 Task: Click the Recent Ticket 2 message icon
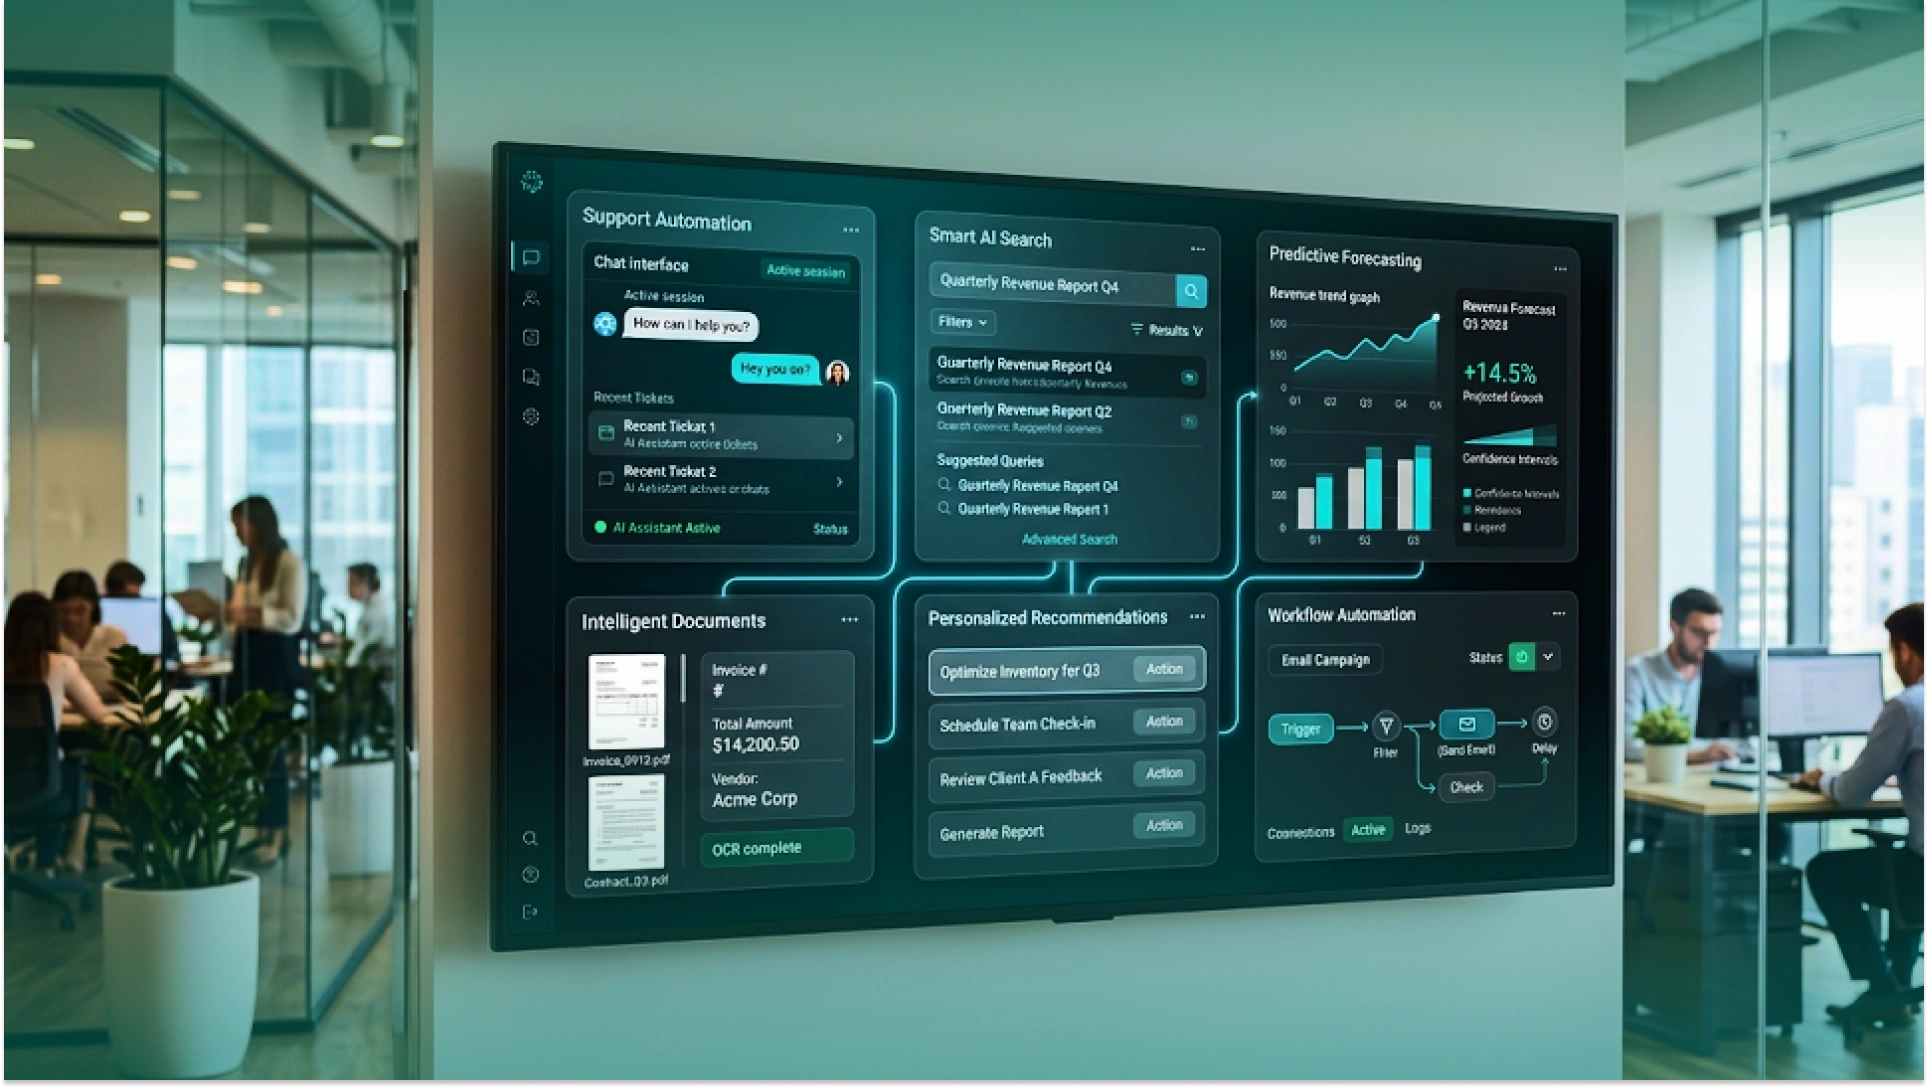point(605,479)
